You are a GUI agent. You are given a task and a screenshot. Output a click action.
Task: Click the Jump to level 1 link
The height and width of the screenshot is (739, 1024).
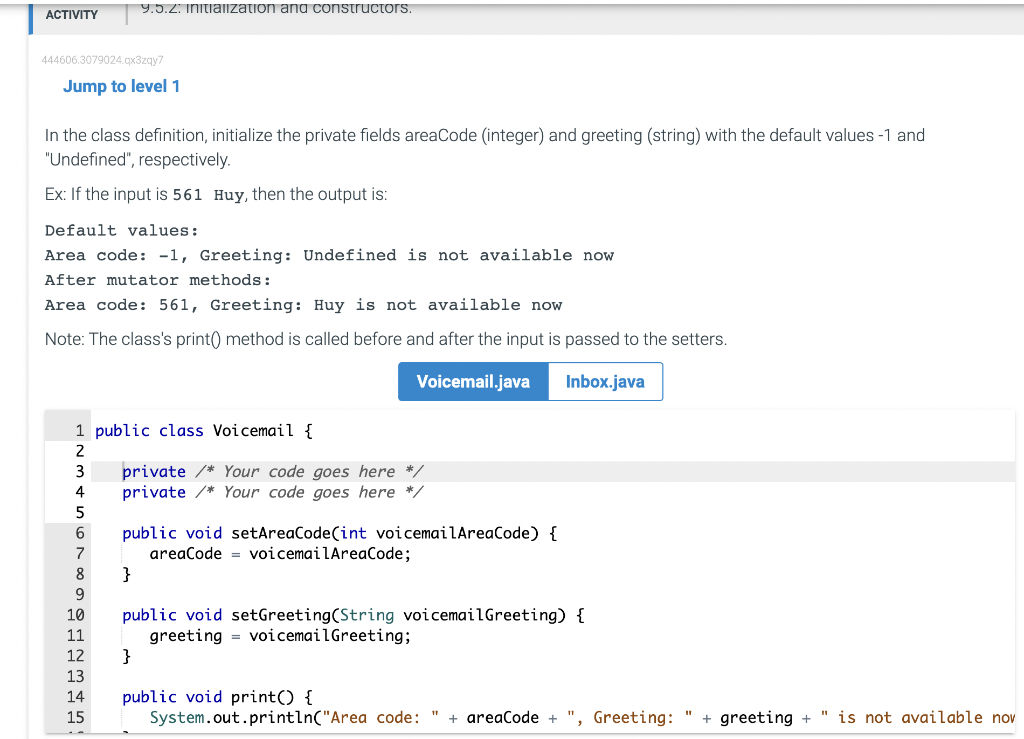pos(121,86)
